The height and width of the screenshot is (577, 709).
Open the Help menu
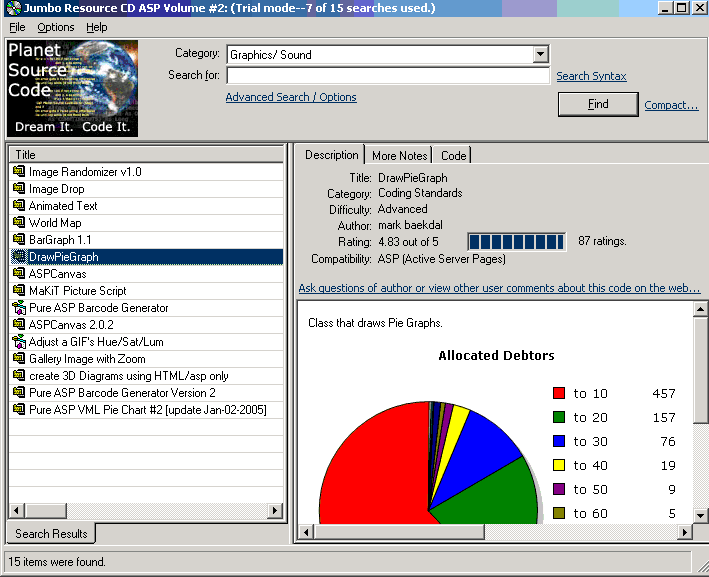(97, 27)
